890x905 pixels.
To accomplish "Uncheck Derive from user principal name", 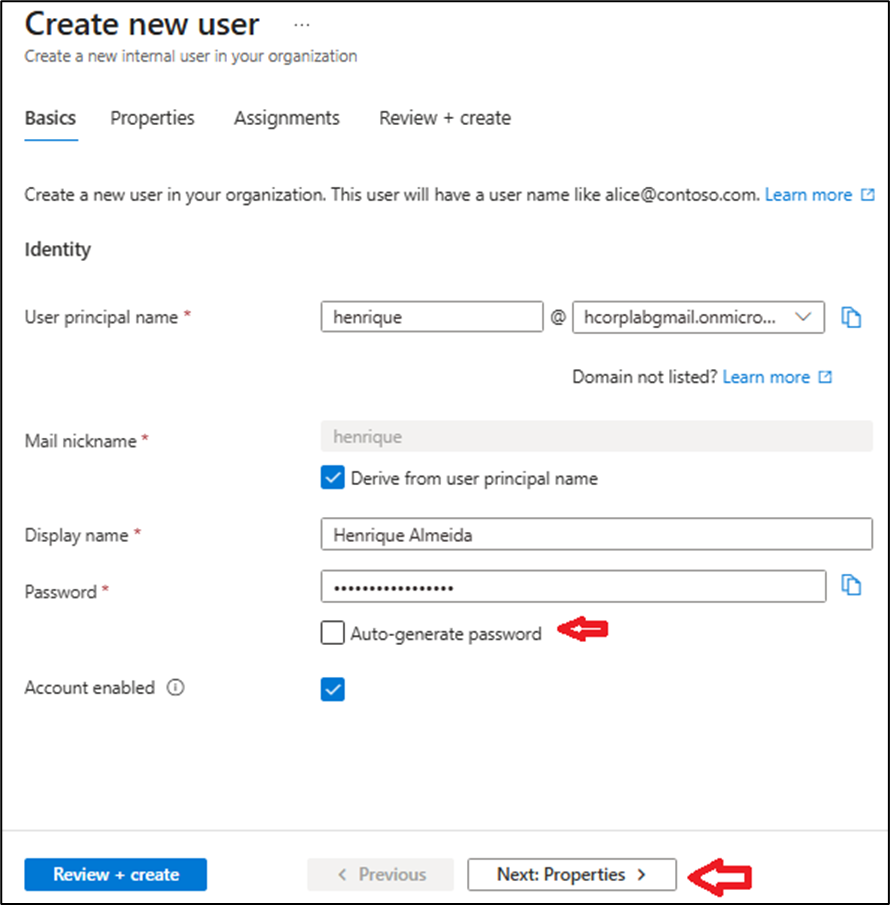I will click(333, 478).
